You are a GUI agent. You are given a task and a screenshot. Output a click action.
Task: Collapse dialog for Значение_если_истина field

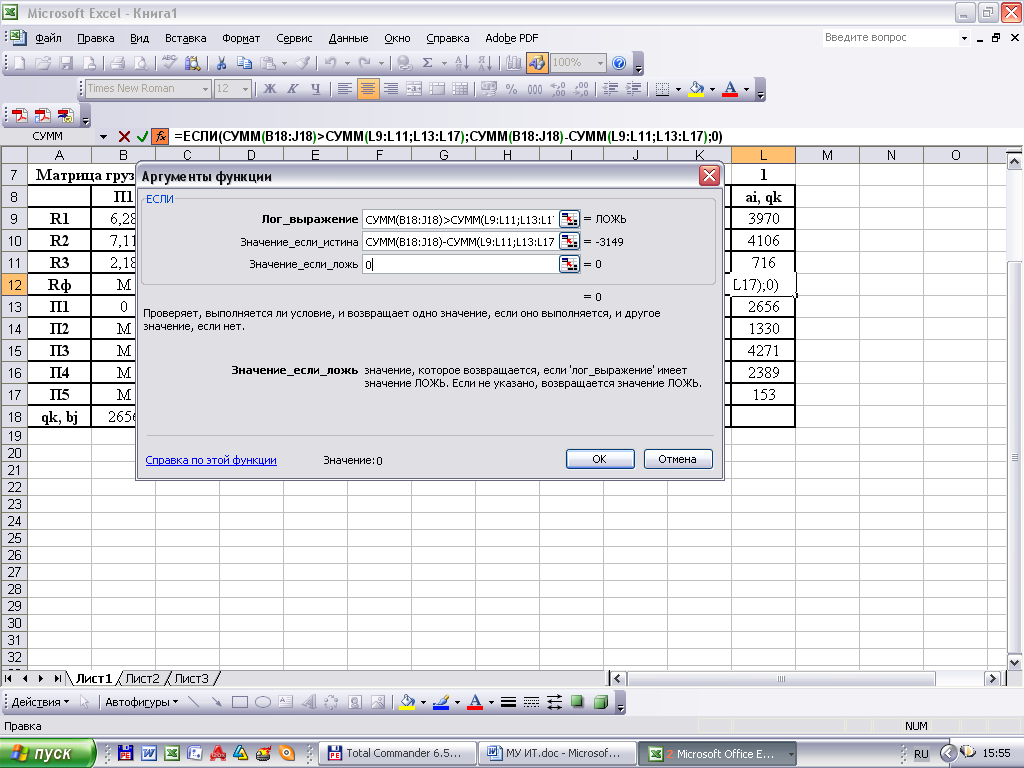pos(569,242)
